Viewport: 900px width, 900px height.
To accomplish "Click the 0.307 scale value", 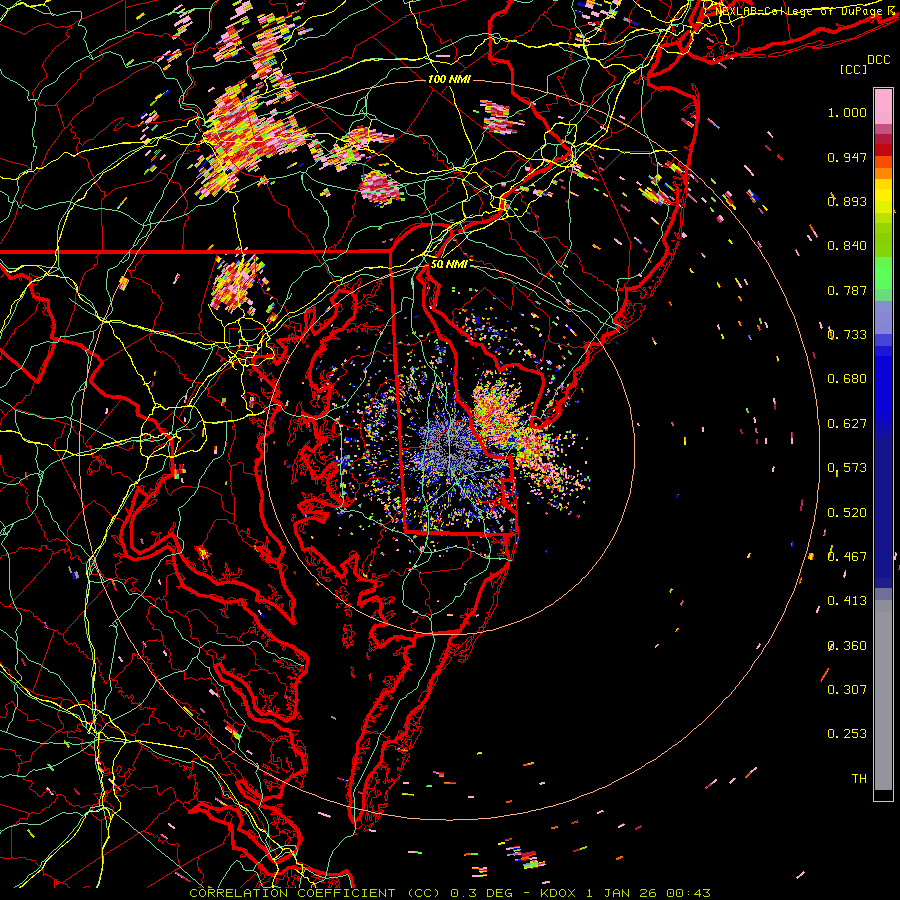I will tap(847, 690).
